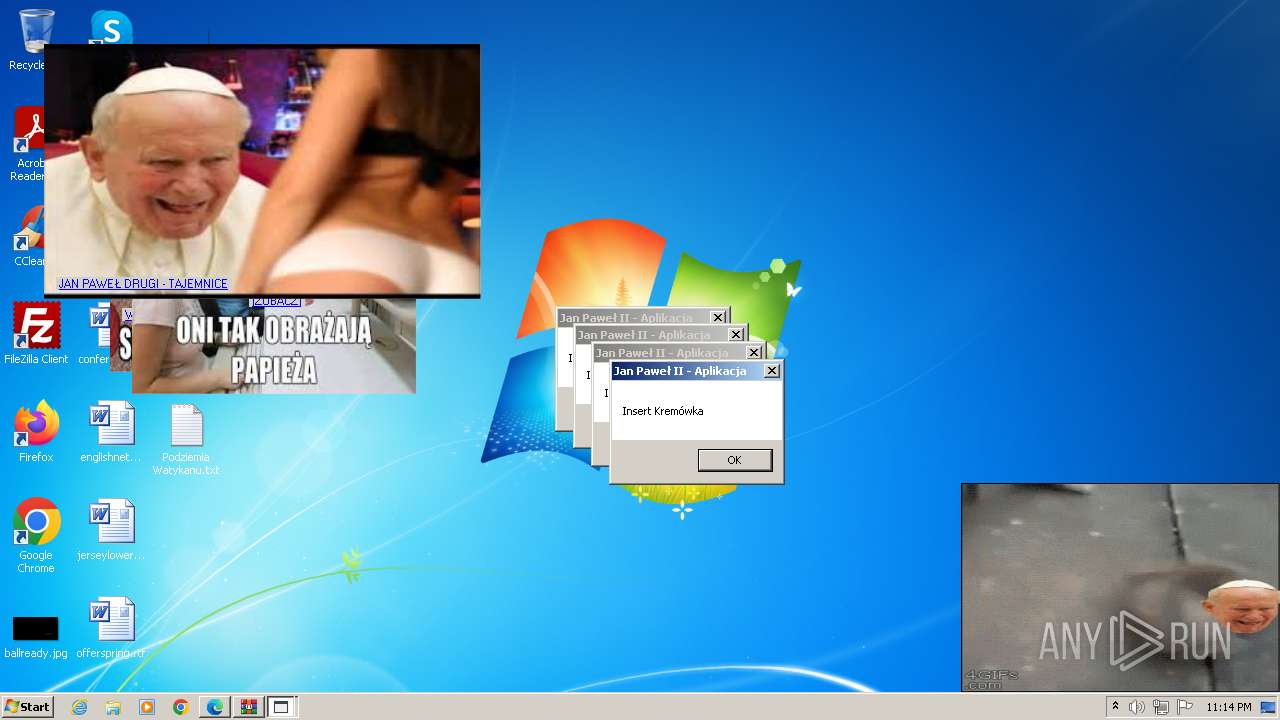Select the offerspring.rtf document icon
This screenshot has width=1280, height=720.
111,628
